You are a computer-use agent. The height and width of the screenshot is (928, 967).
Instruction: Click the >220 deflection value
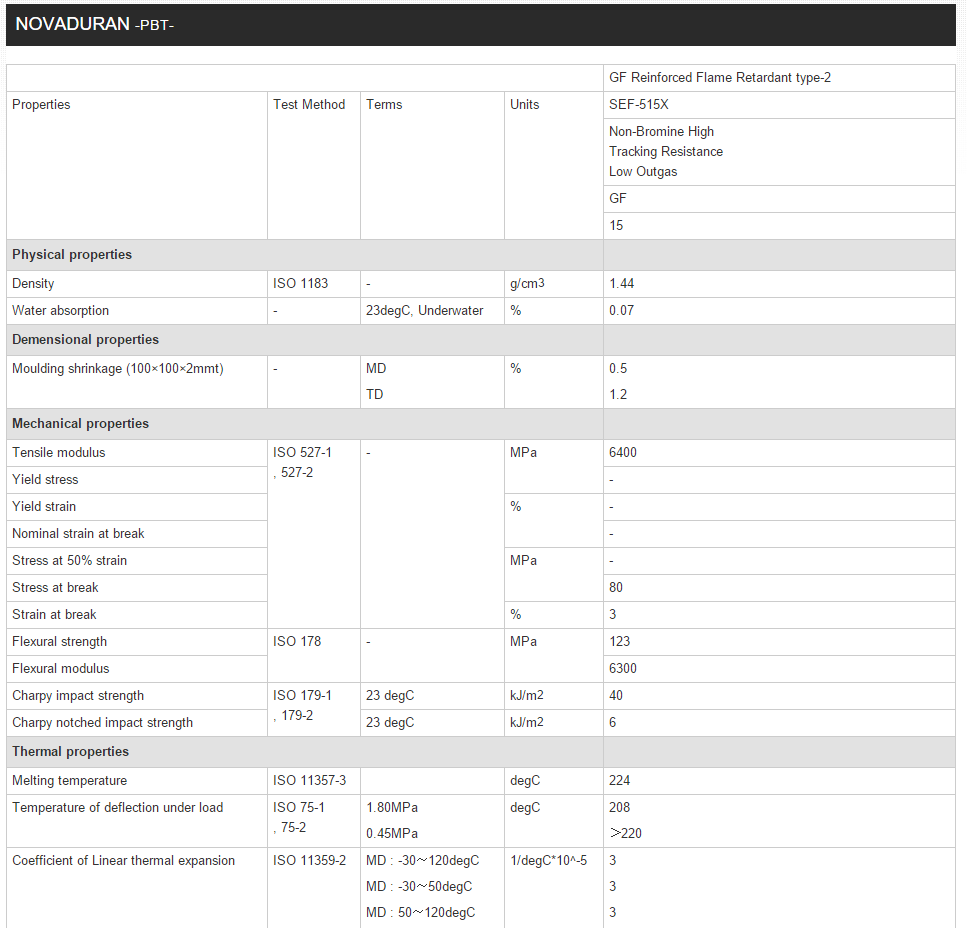point(625,834)
